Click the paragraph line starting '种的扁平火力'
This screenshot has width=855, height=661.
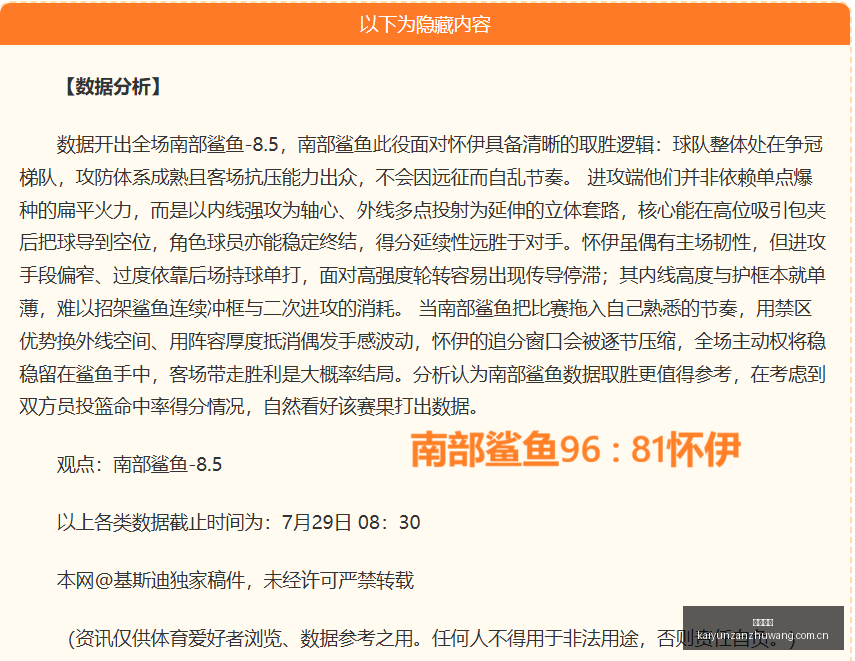pyautogui.click(x=423, y=210)
